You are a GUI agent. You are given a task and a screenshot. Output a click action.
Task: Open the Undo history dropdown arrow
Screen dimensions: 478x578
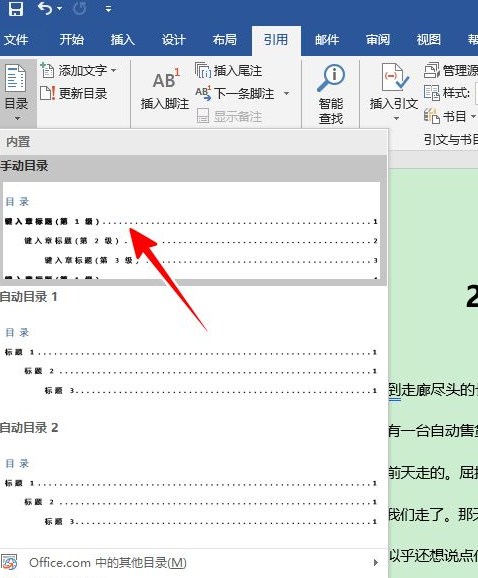(x=59, y=8)
